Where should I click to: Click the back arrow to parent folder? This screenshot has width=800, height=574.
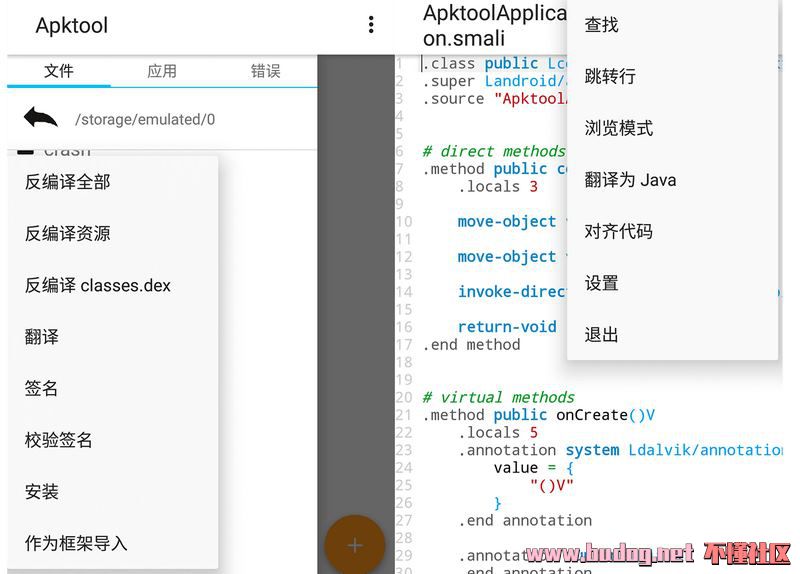[41, 119]
